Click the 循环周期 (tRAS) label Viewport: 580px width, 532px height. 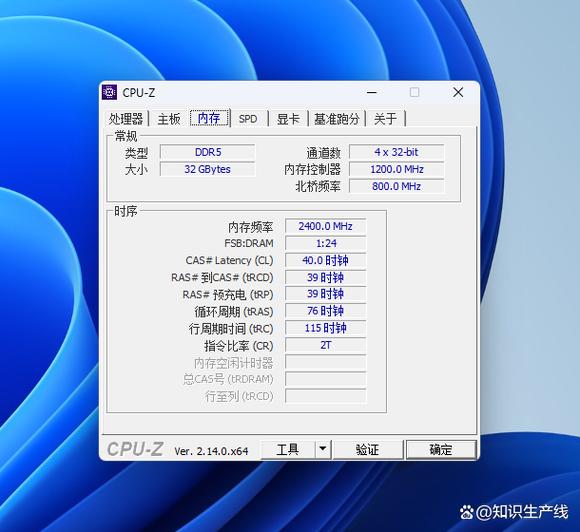point(234,312)
